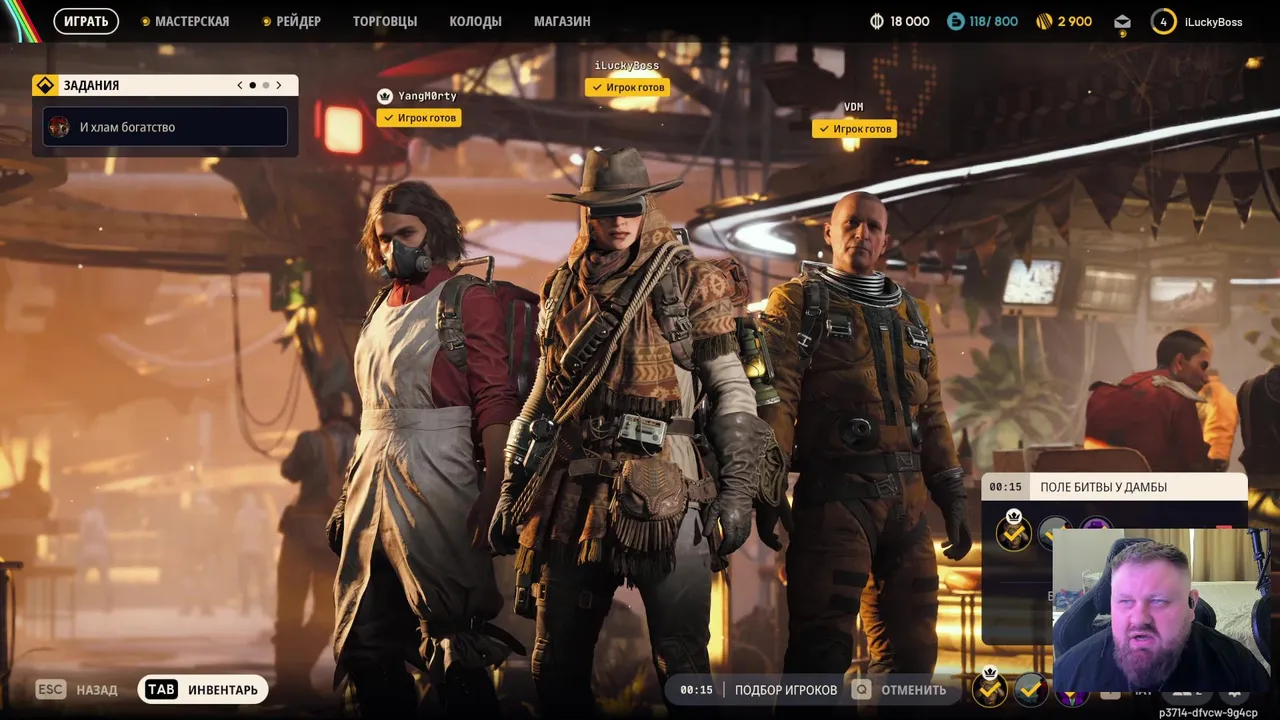Click НАЗАД back button

[x=97, y=690]
